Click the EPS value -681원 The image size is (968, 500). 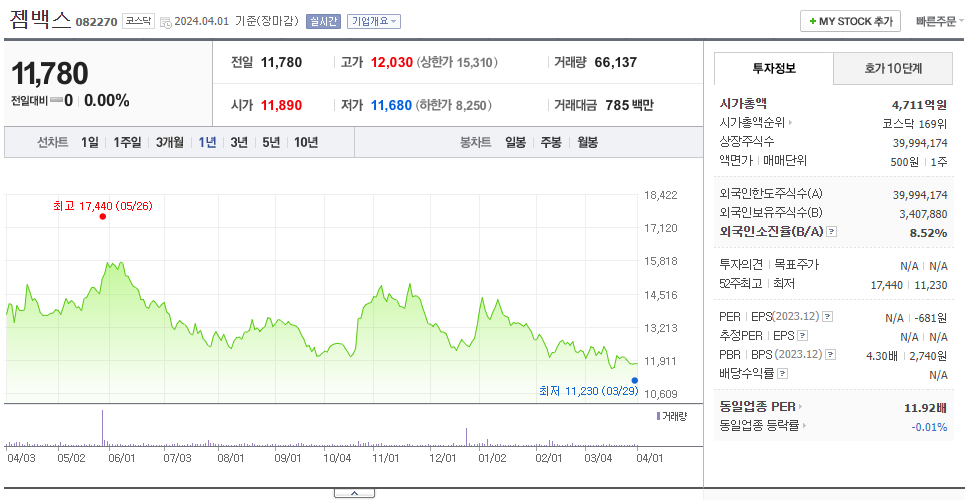(932, 318)
